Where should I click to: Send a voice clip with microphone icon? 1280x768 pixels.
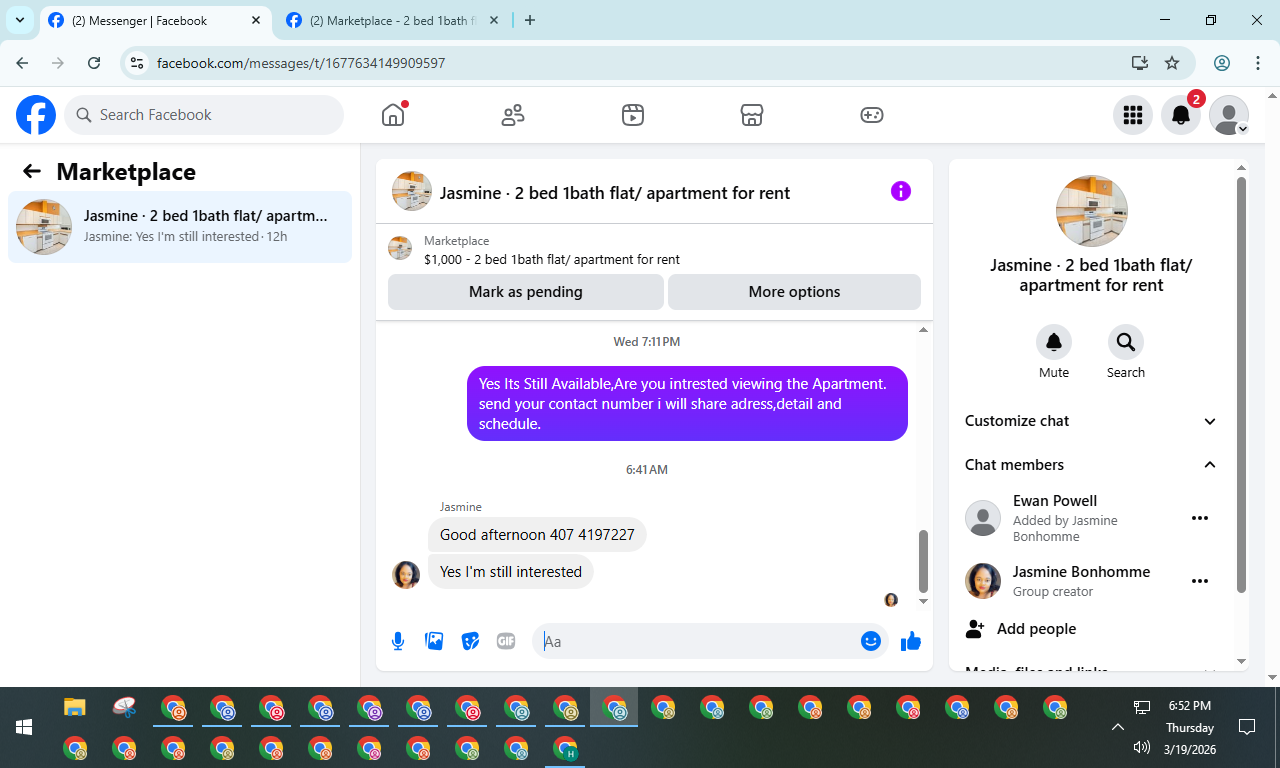tap(398, 641)
